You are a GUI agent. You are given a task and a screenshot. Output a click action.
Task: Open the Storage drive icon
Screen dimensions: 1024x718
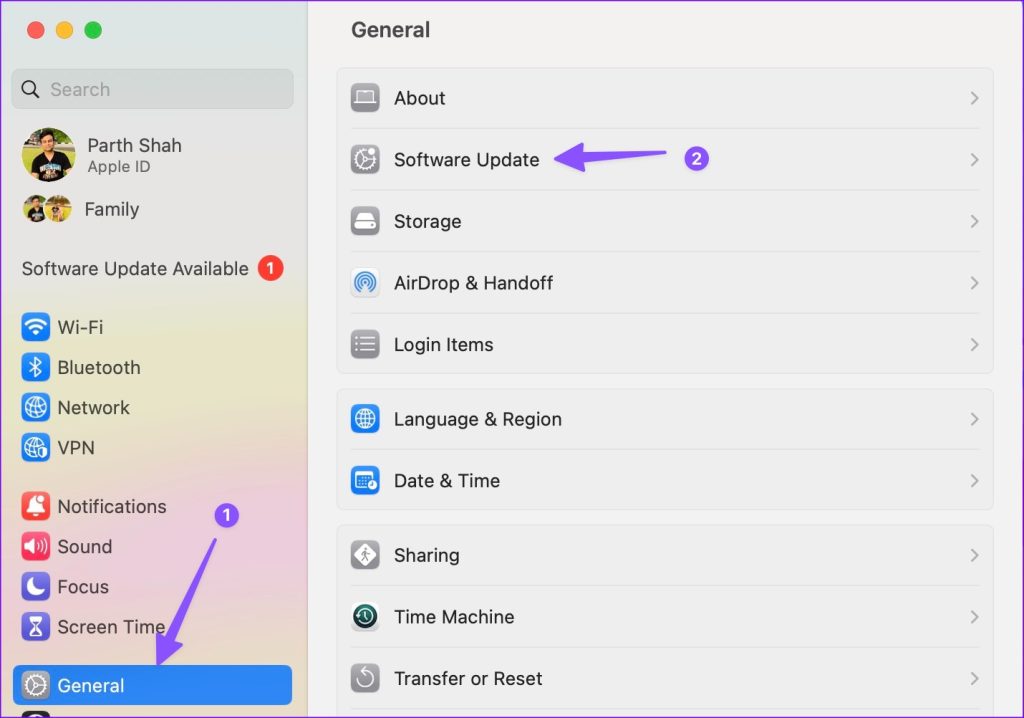pos(365,221)
